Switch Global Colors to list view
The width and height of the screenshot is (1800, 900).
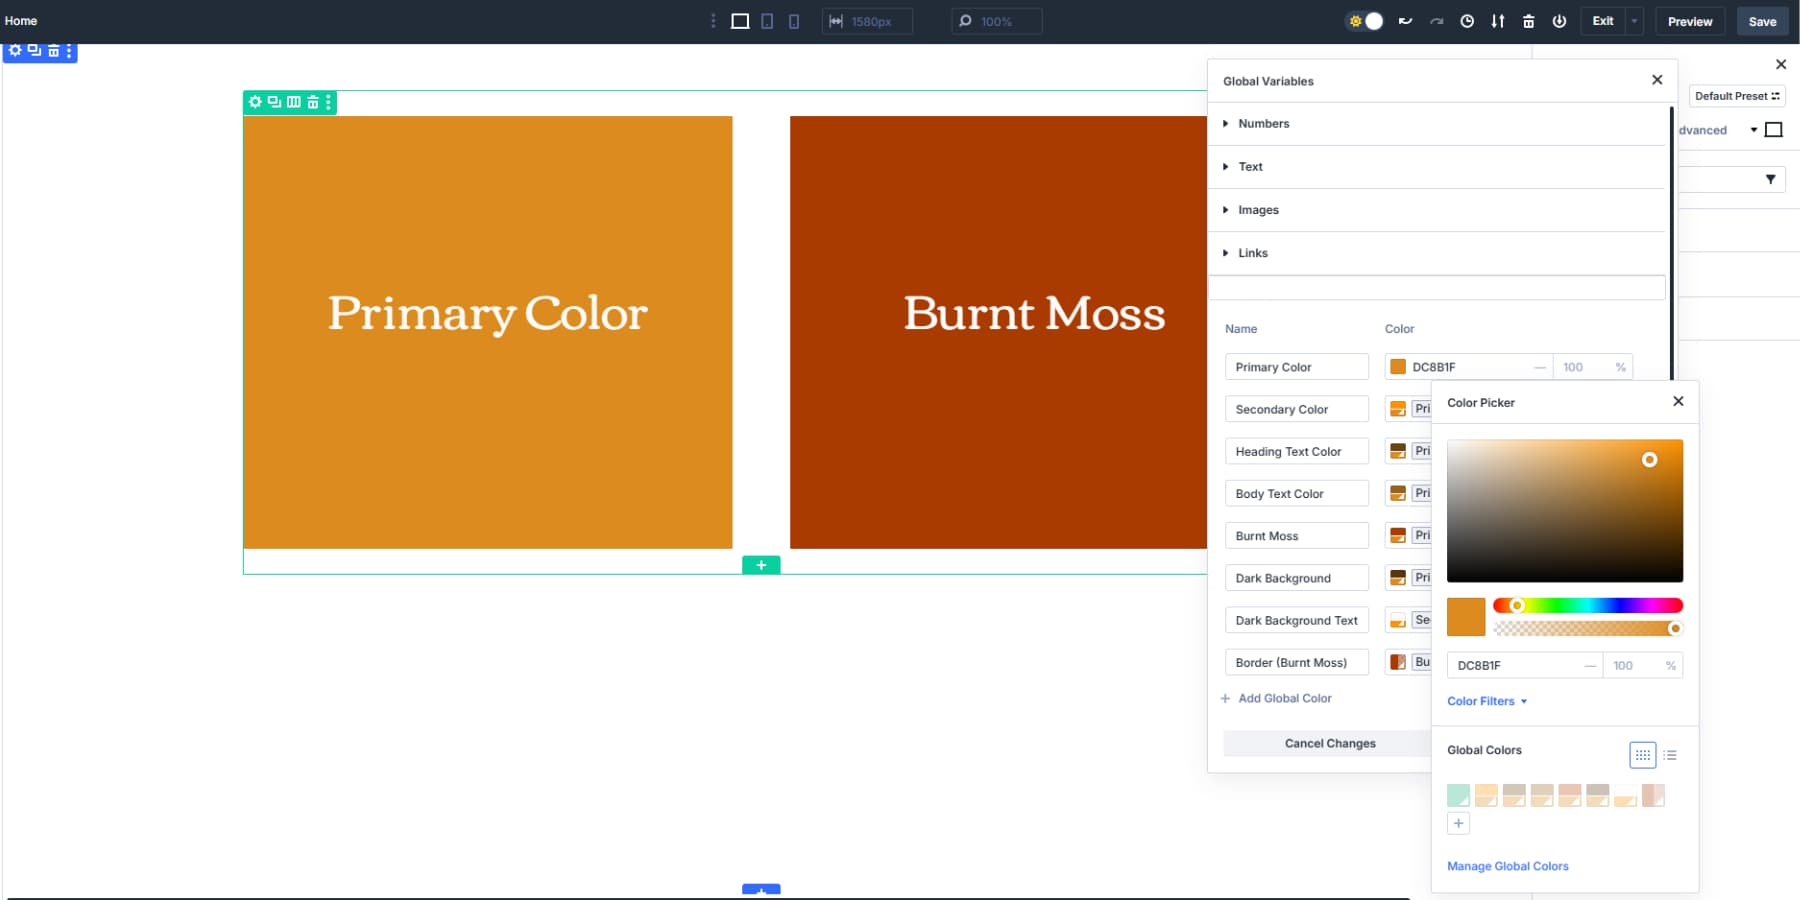[x=1671, y=755]
